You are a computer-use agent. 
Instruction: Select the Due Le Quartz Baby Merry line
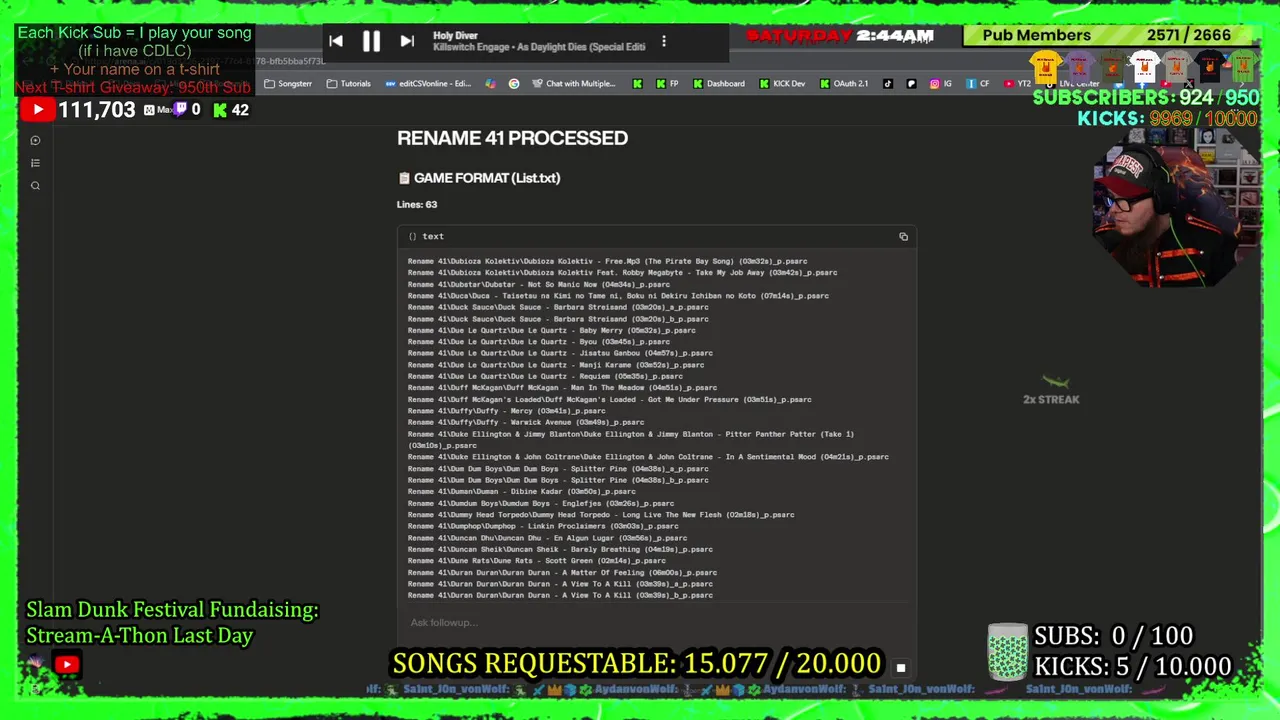pyautogui.click(x=552, y=330)
